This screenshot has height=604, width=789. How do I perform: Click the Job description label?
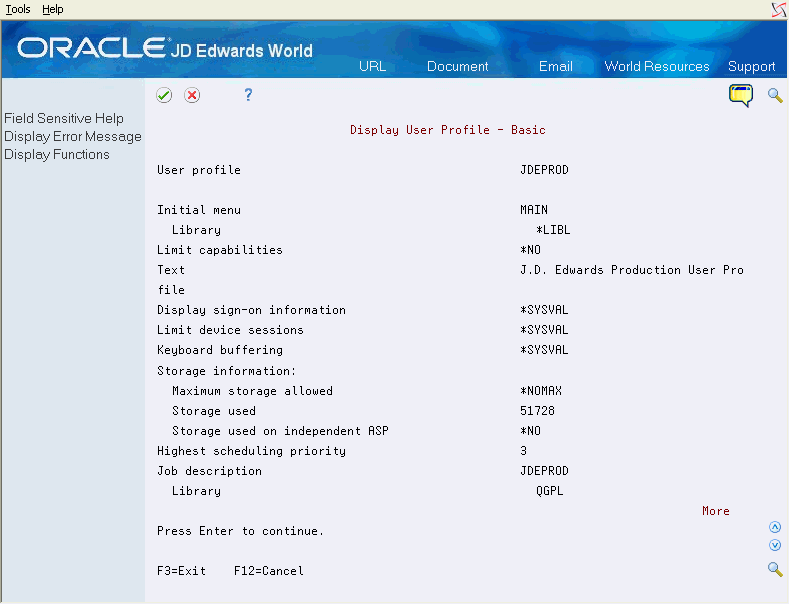click(209, 471)
